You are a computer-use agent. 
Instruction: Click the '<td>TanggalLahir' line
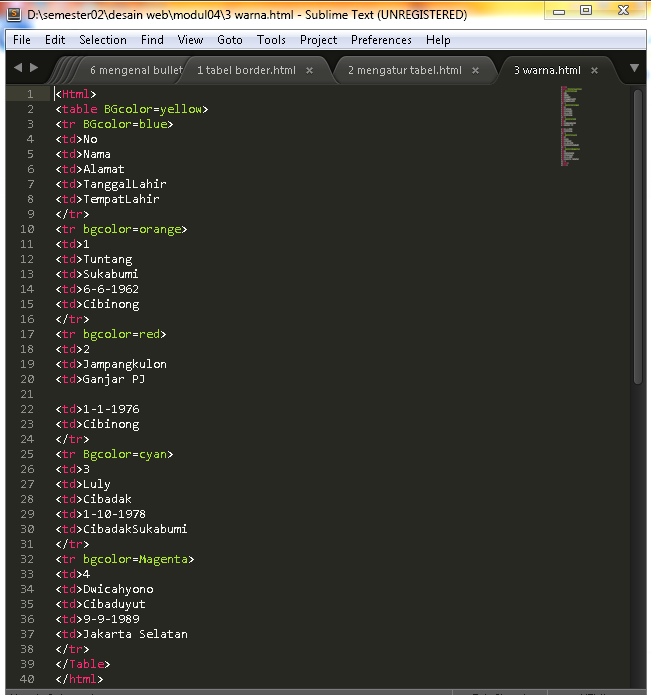pos(111,184)
